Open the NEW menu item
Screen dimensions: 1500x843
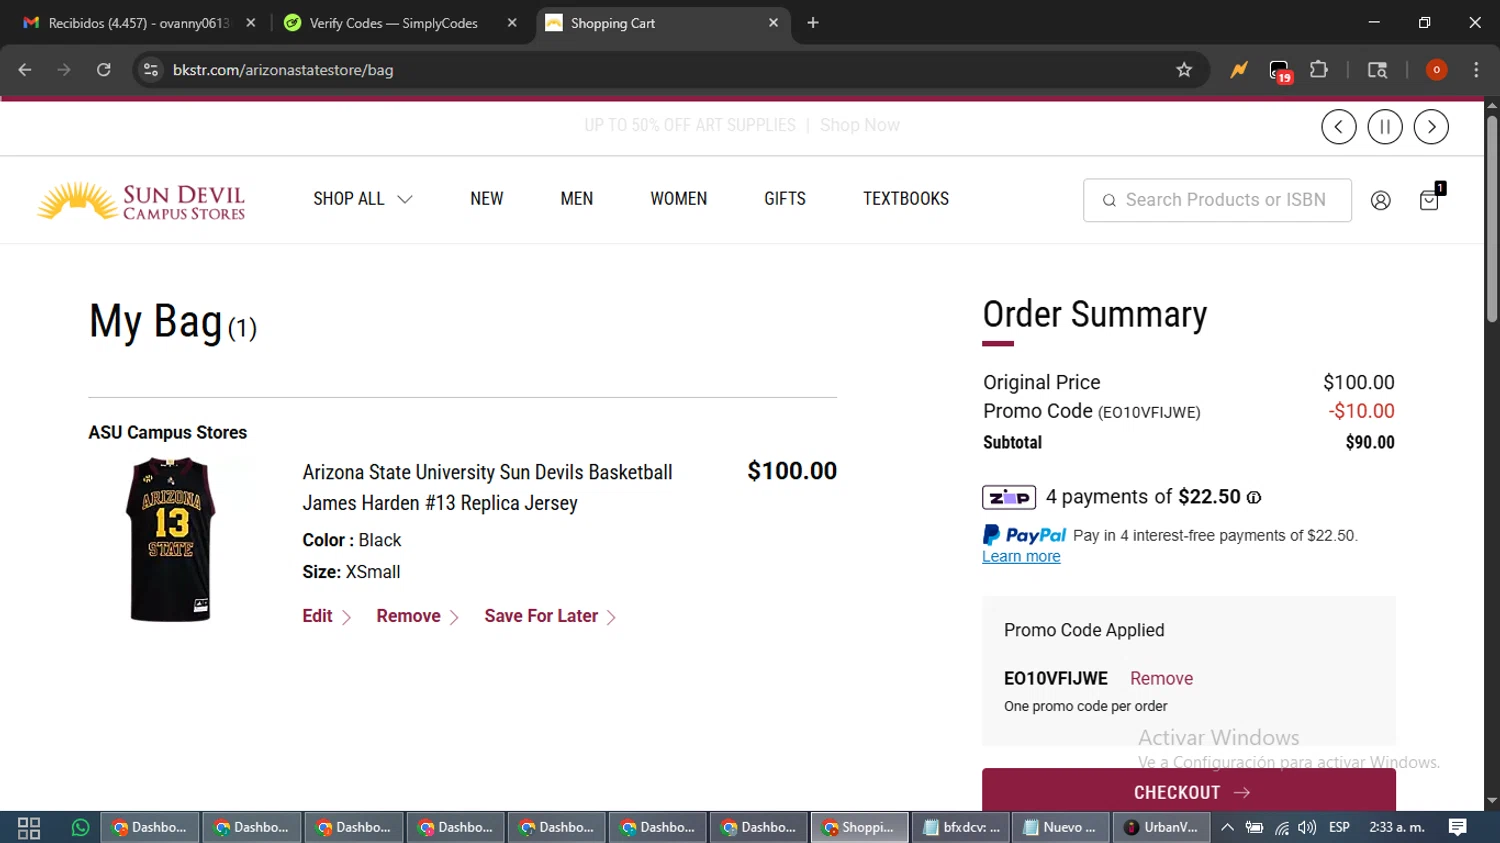[x=487, y=199]
